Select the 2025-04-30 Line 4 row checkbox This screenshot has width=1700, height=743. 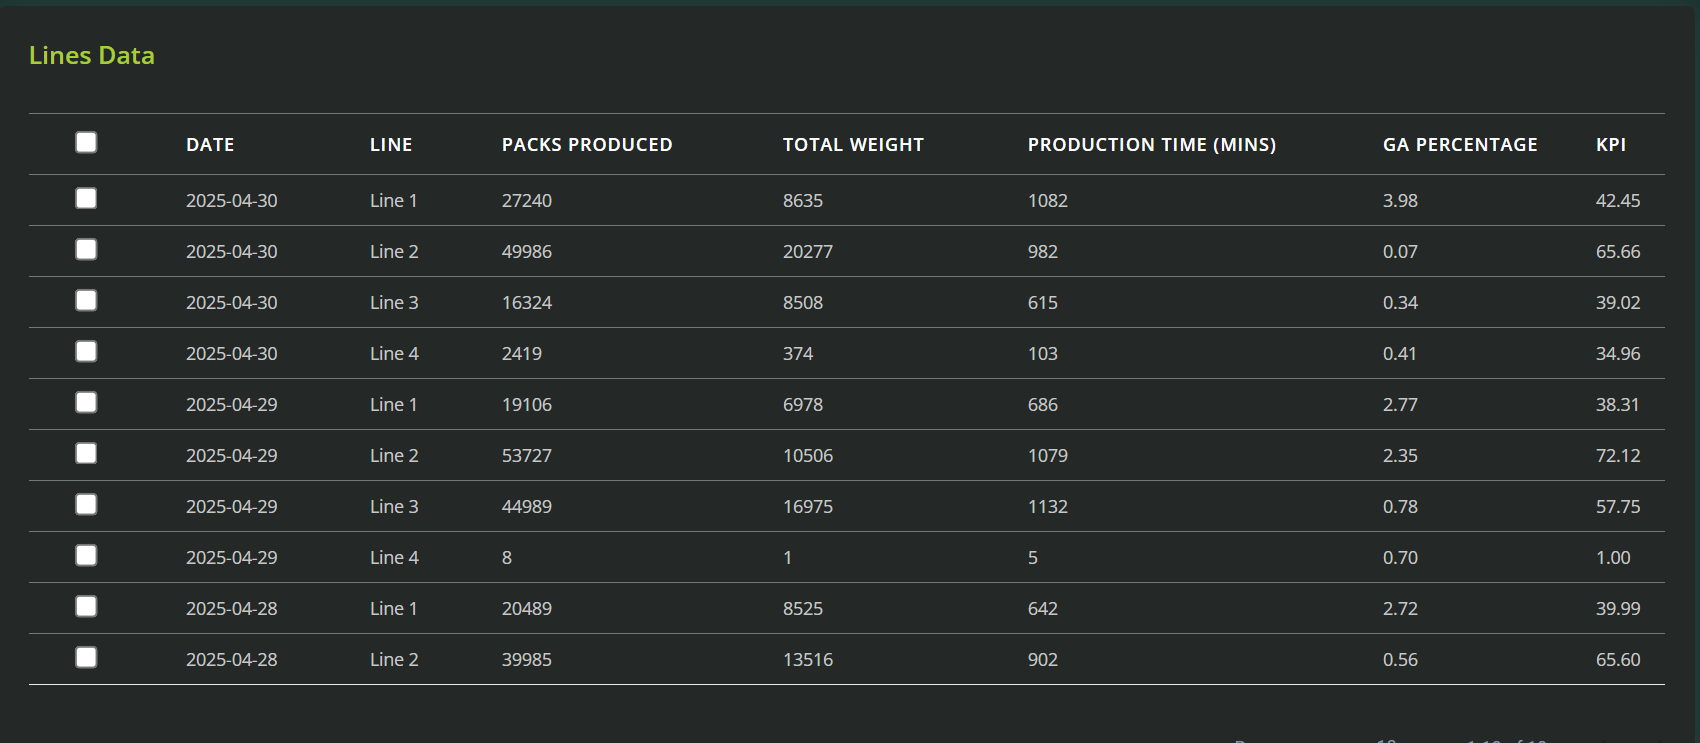coord(87,352)
